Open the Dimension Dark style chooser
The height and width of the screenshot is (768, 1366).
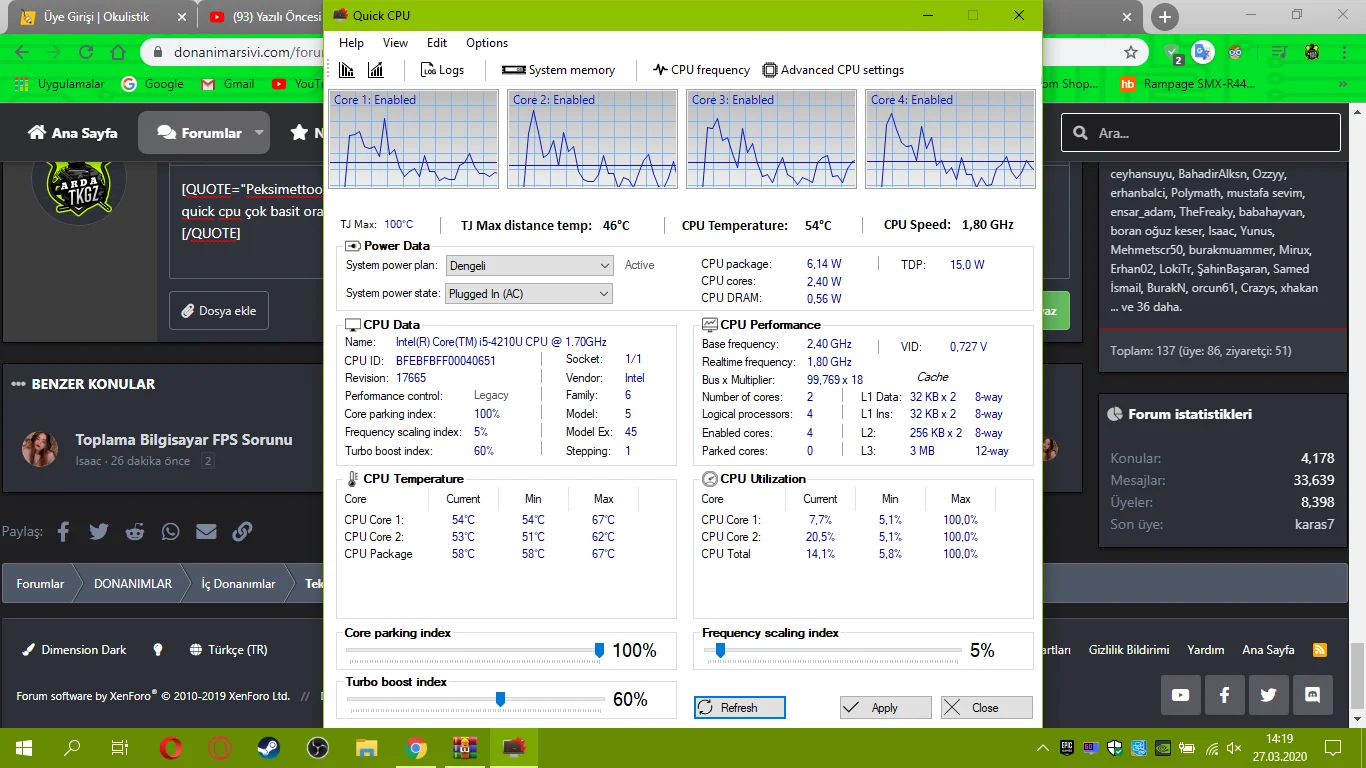(x=74, y=650)
